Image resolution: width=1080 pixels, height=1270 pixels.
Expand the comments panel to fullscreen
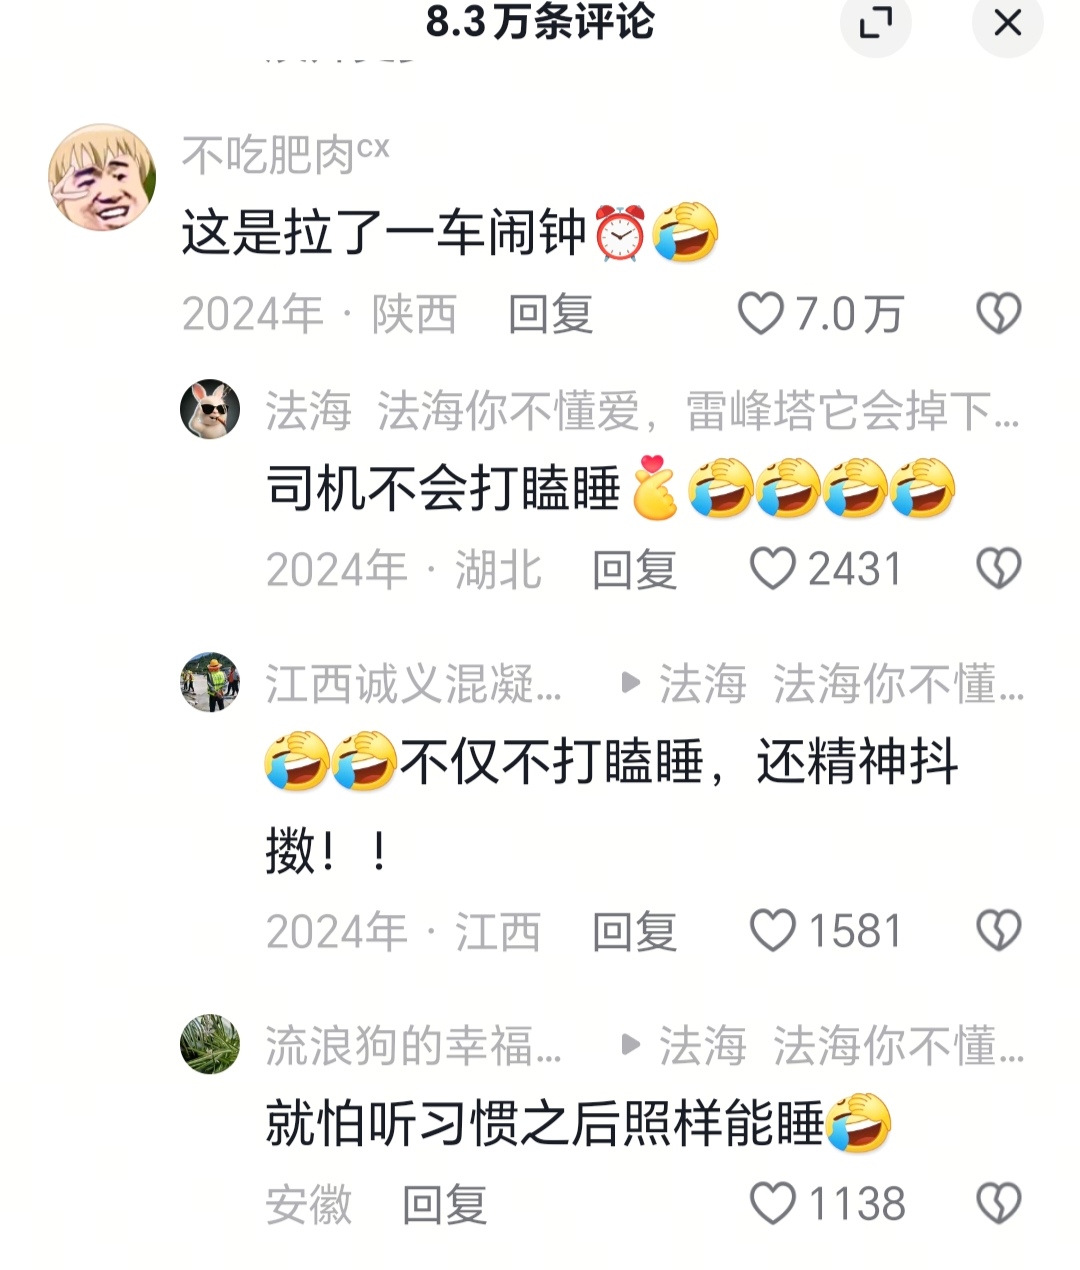click(x=876, y=22)
